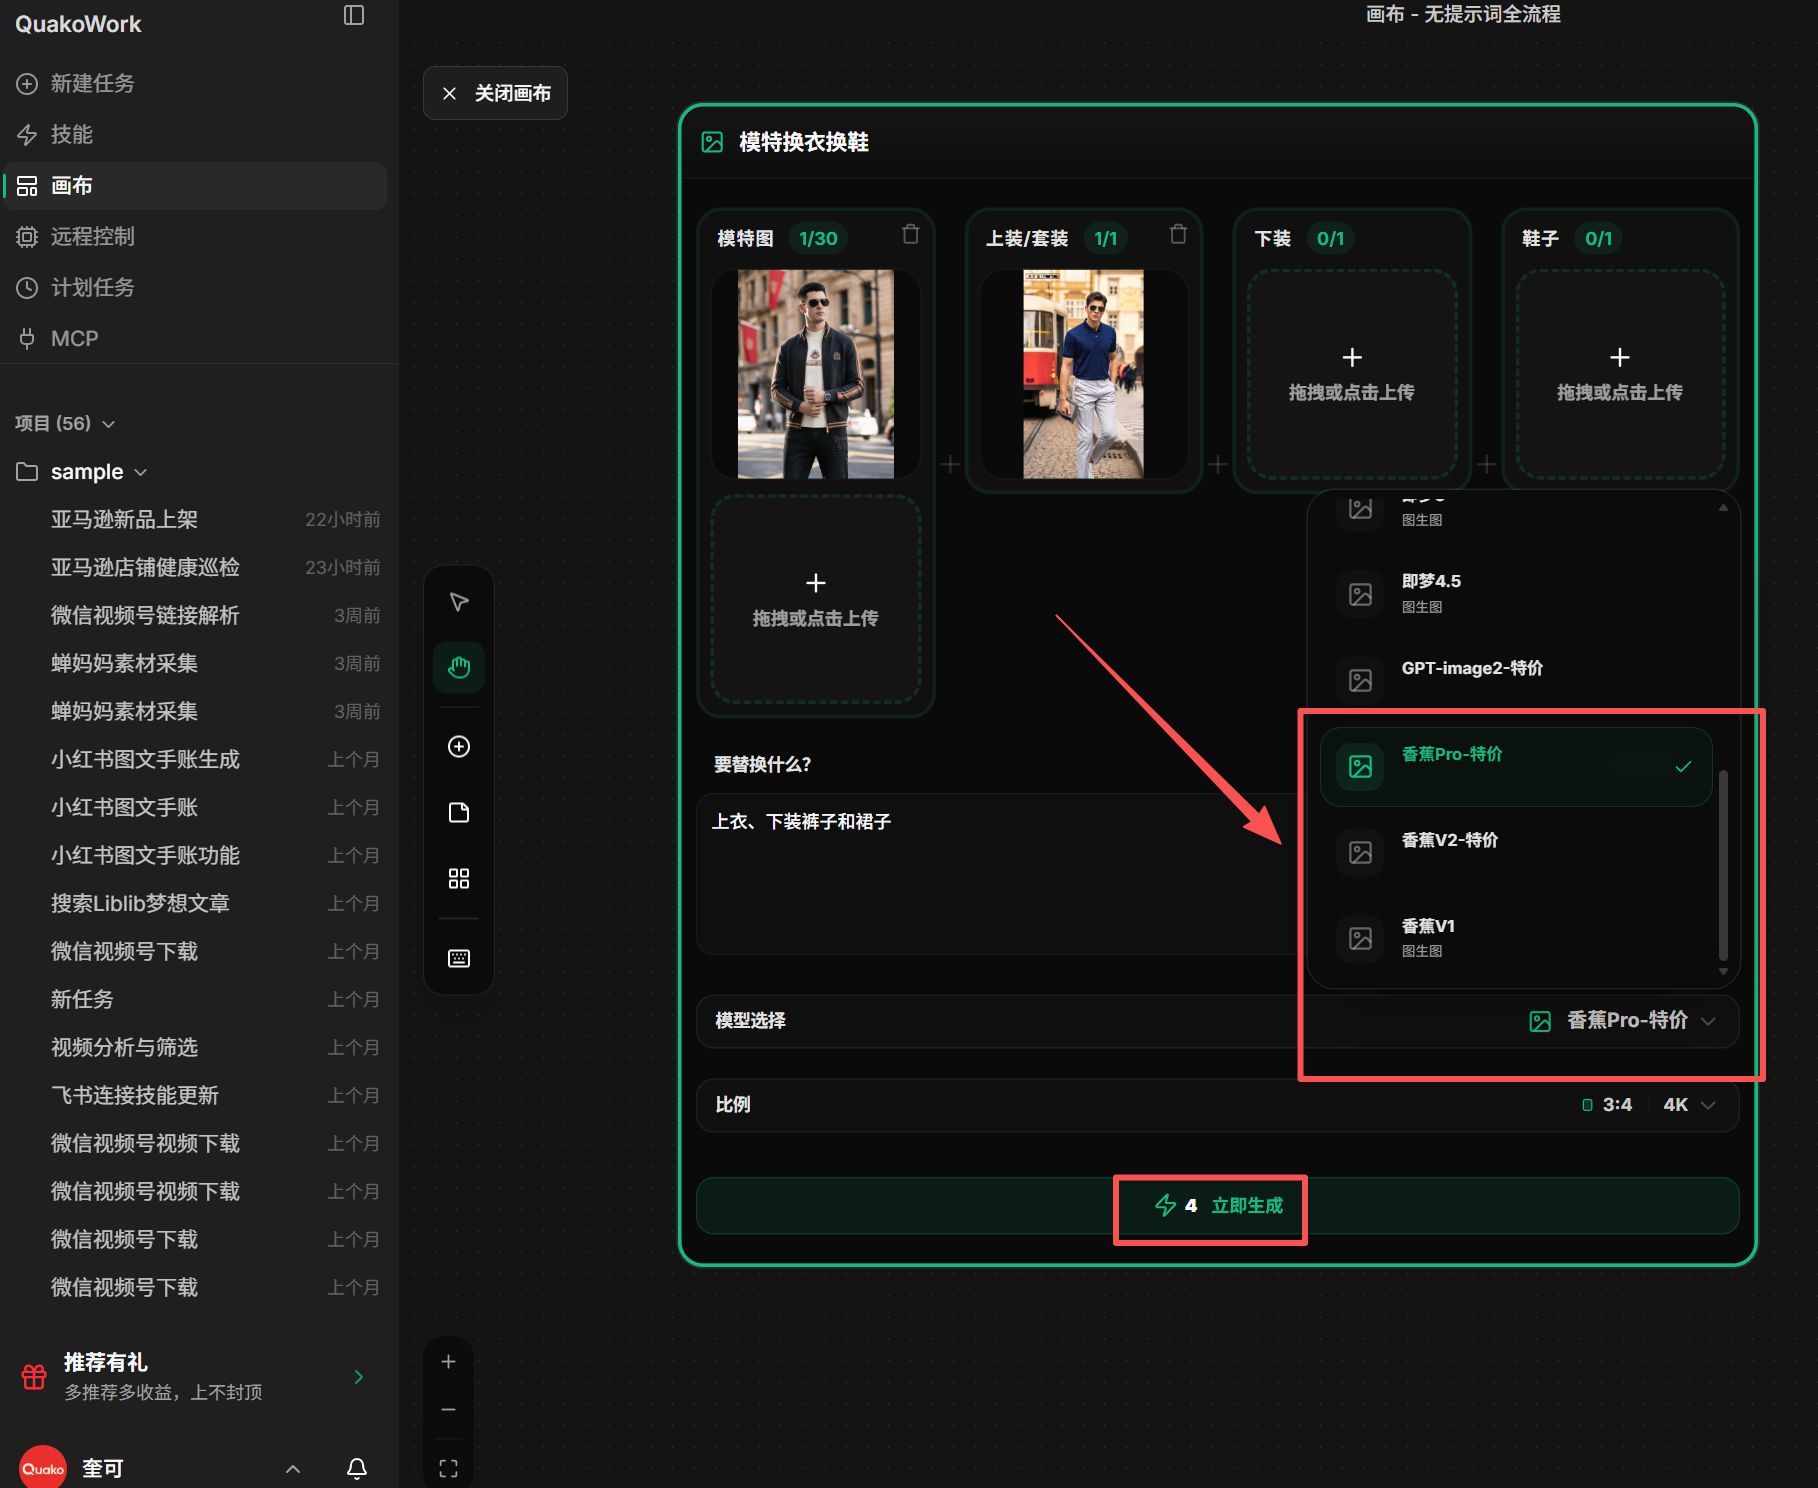Click the 要替换什么 text field
Screen dimensions: 1818x1488
[1000, 873]
